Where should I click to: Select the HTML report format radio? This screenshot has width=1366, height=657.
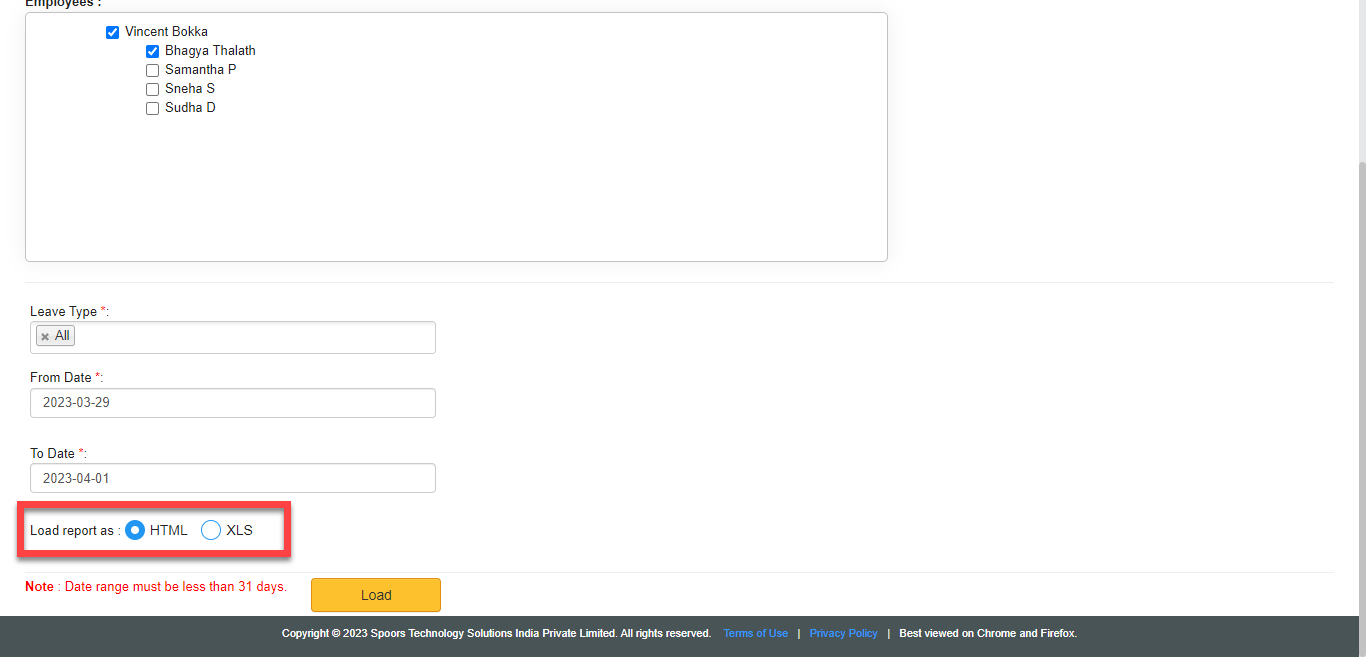[x=135, y=530]
